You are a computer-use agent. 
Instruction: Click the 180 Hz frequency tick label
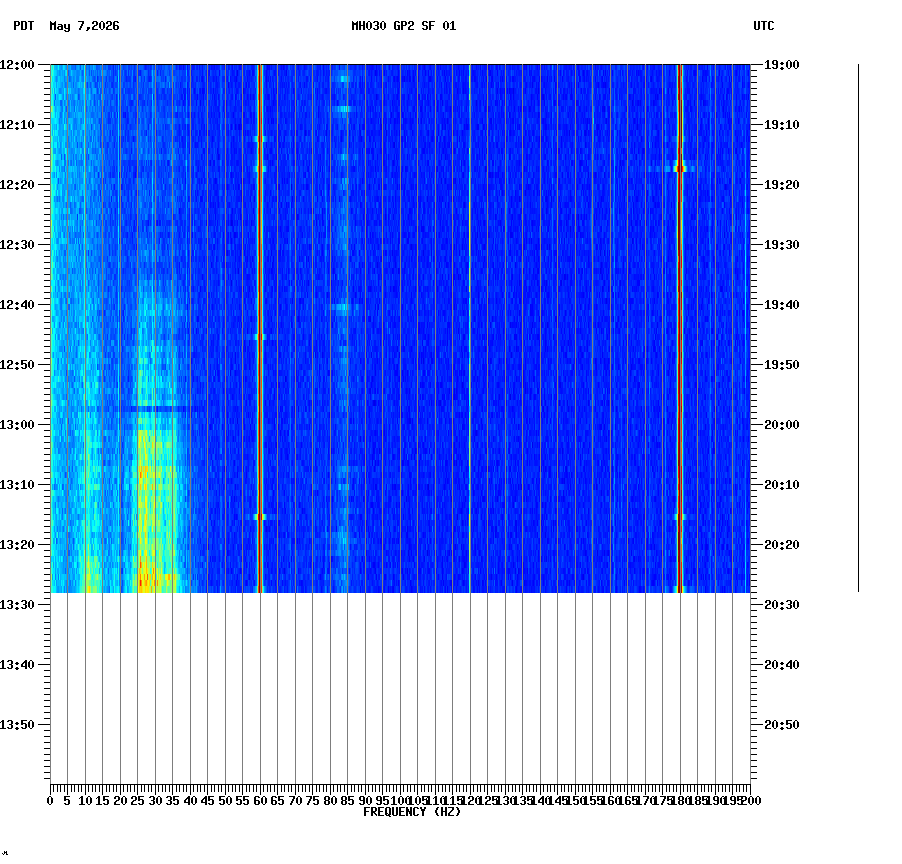click(x=680, y=801)
